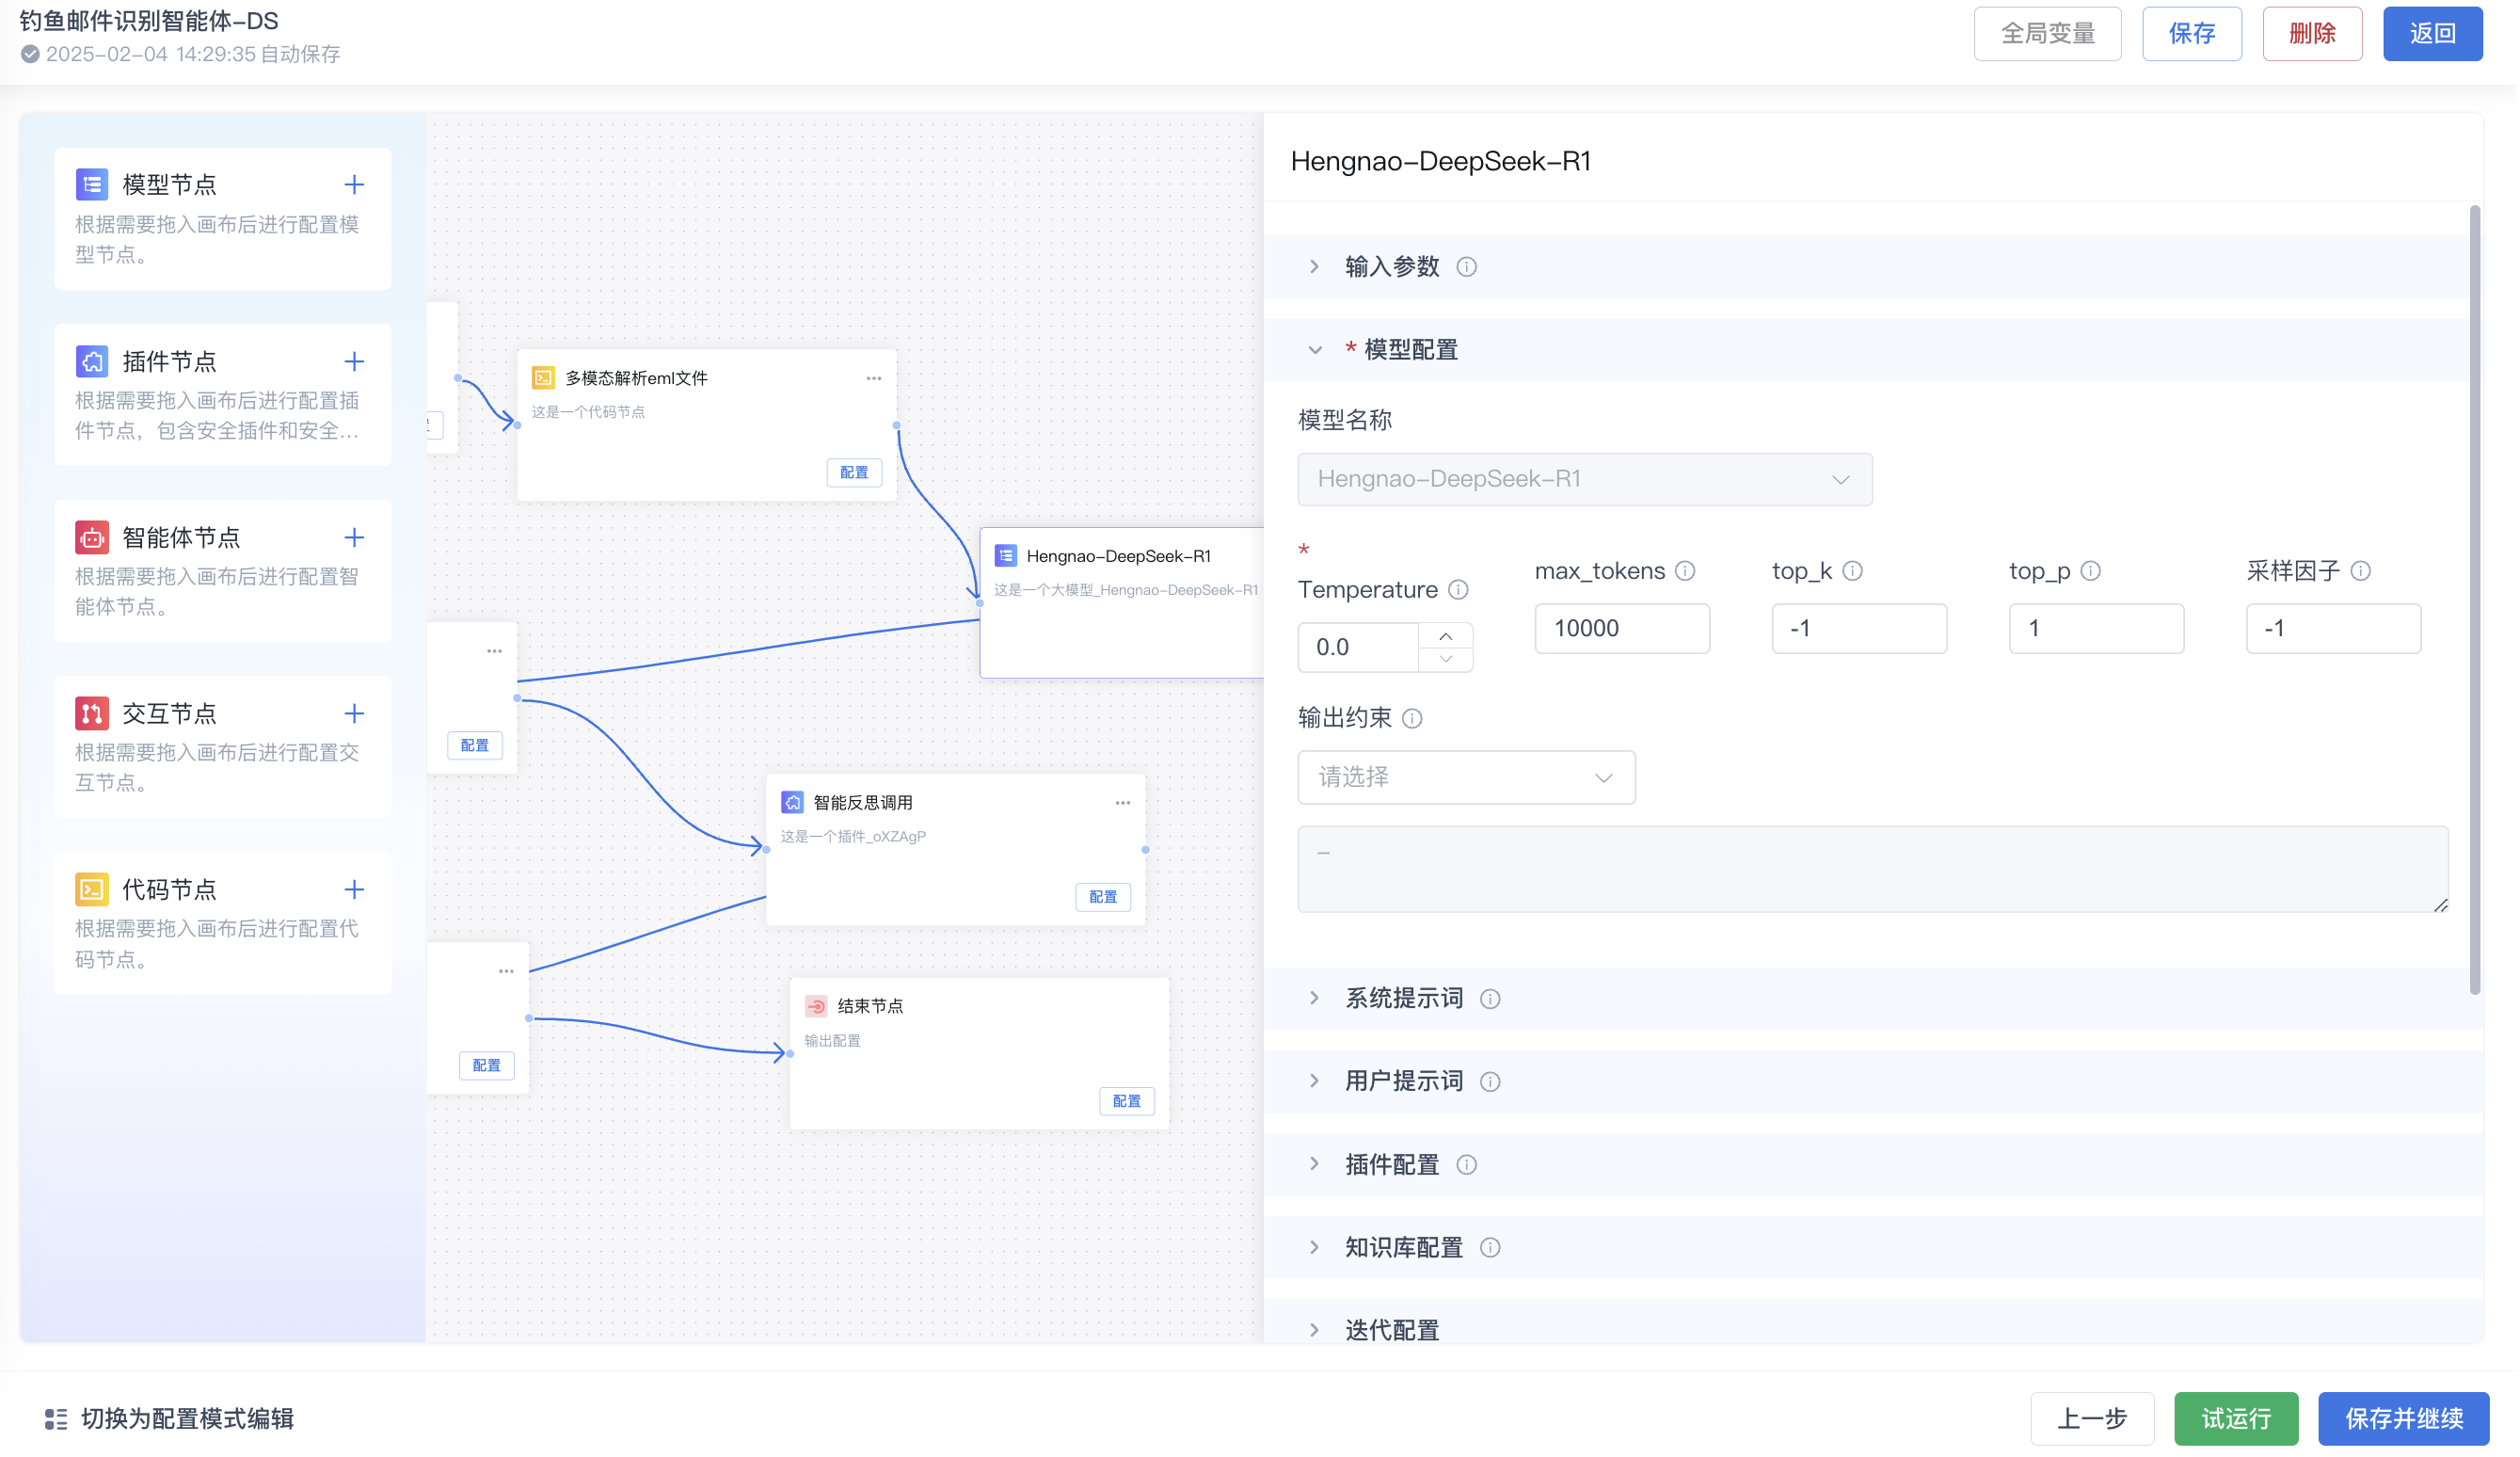Open the 输出约束 请选择 dropdown
The height and width of the screenshot is (1457, 2520).
coord(1466,777)
